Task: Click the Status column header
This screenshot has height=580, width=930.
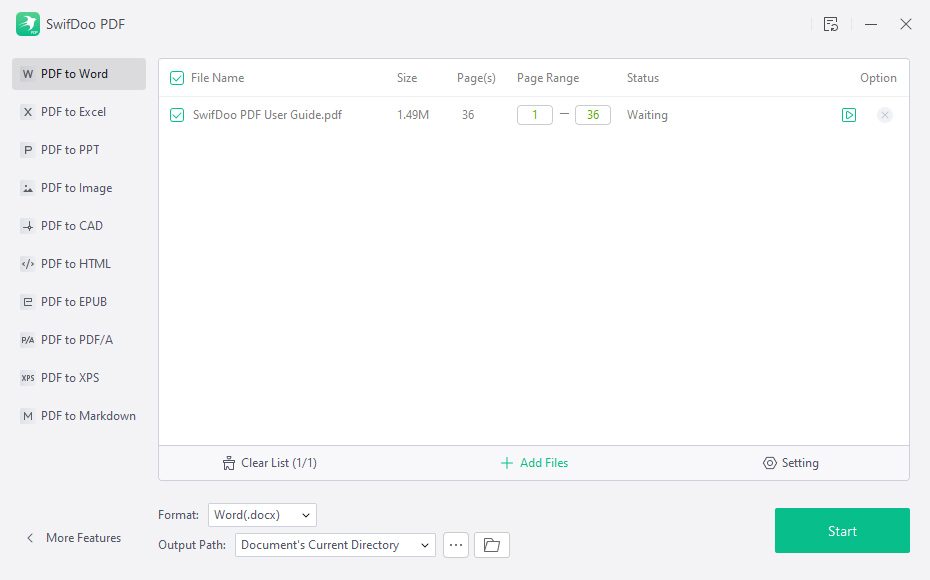Action: (643, 78)
